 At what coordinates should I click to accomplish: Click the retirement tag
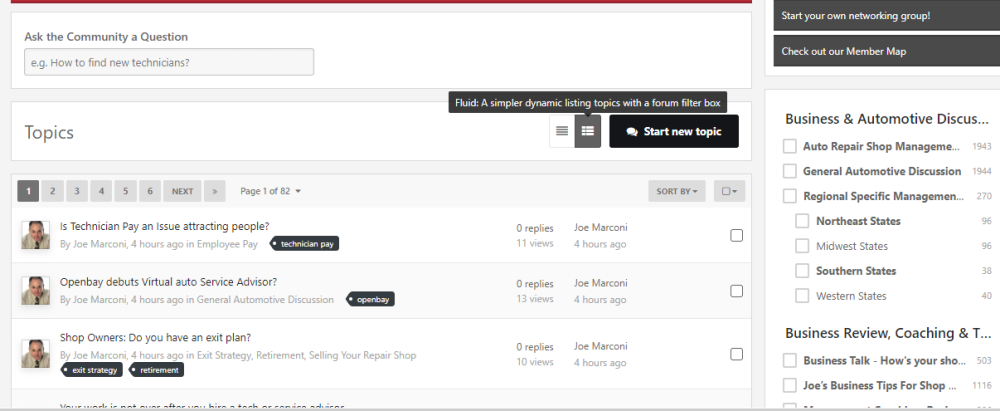pyautogui.click(x=156, y=370)
